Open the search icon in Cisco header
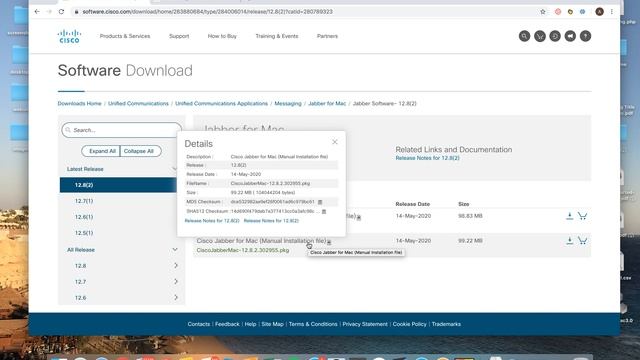The width and height of the screenshot is (640, 360). coord(524,36)
